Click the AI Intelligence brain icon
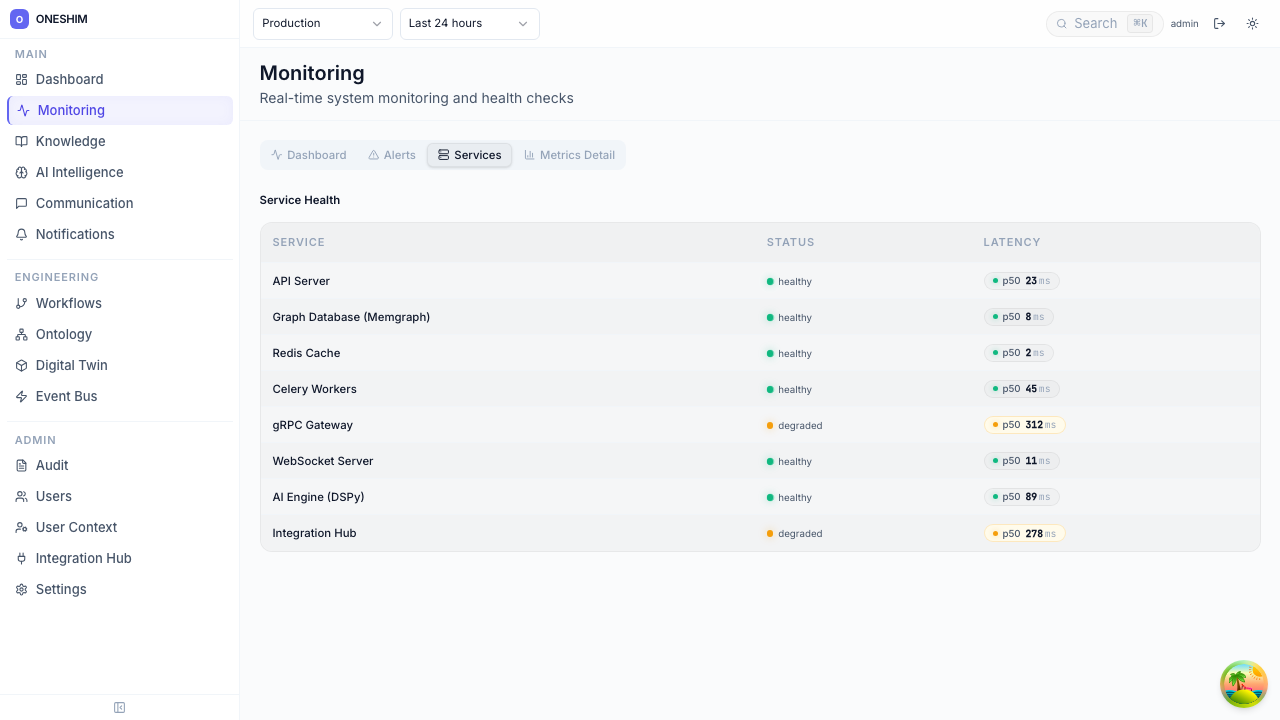The image size is (1280, 720). pyautogui.click(x=21, y=172)
